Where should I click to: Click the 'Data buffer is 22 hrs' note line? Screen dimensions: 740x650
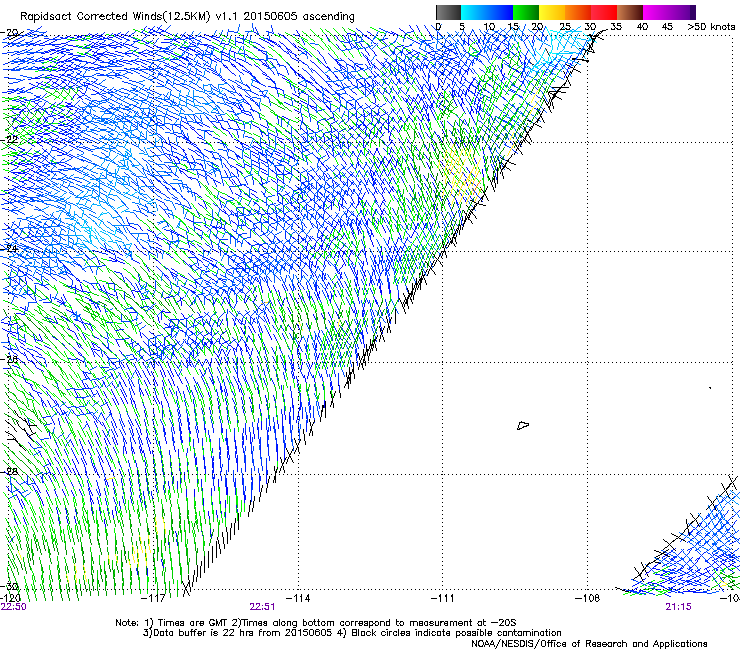(x=352, y=633)
